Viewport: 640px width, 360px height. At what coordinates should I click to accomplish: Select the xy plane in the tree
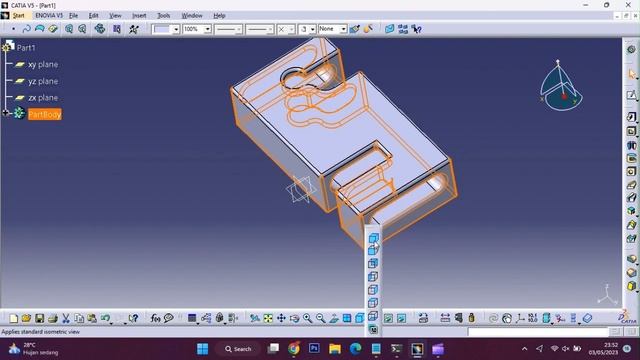click(x=43, y=64)
